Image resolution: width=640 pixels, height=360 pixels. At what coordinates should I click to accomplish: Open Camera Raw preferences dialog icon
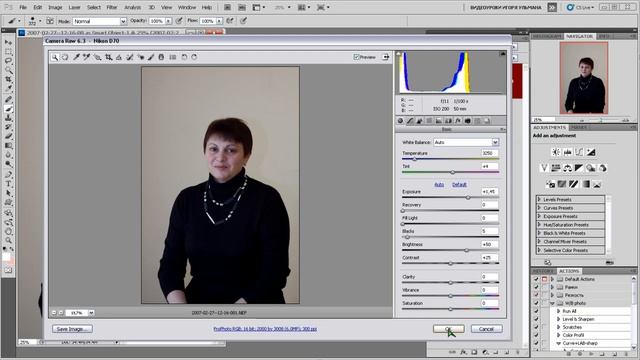tap(173, 58)
